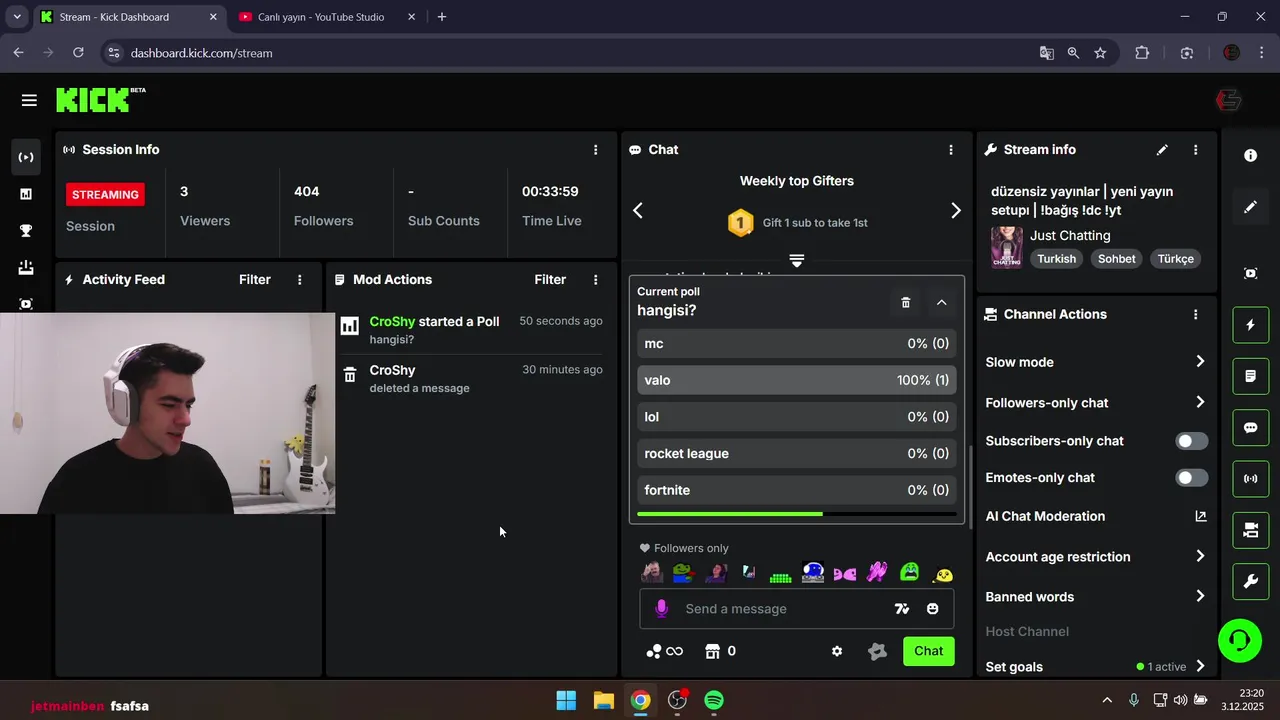Click the channel points icon with infinity

coord(664,651)
